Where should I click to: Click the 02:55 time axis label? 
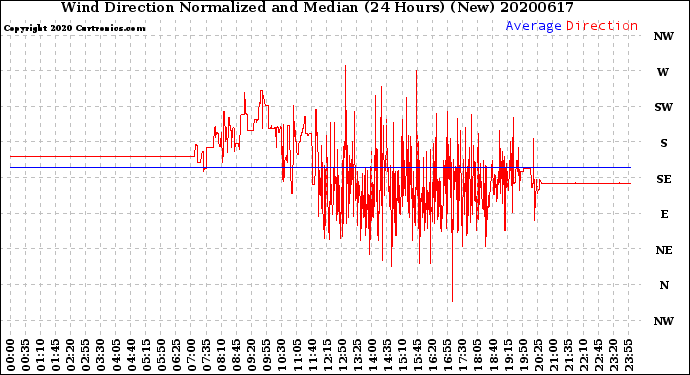(x=86, y=355)
